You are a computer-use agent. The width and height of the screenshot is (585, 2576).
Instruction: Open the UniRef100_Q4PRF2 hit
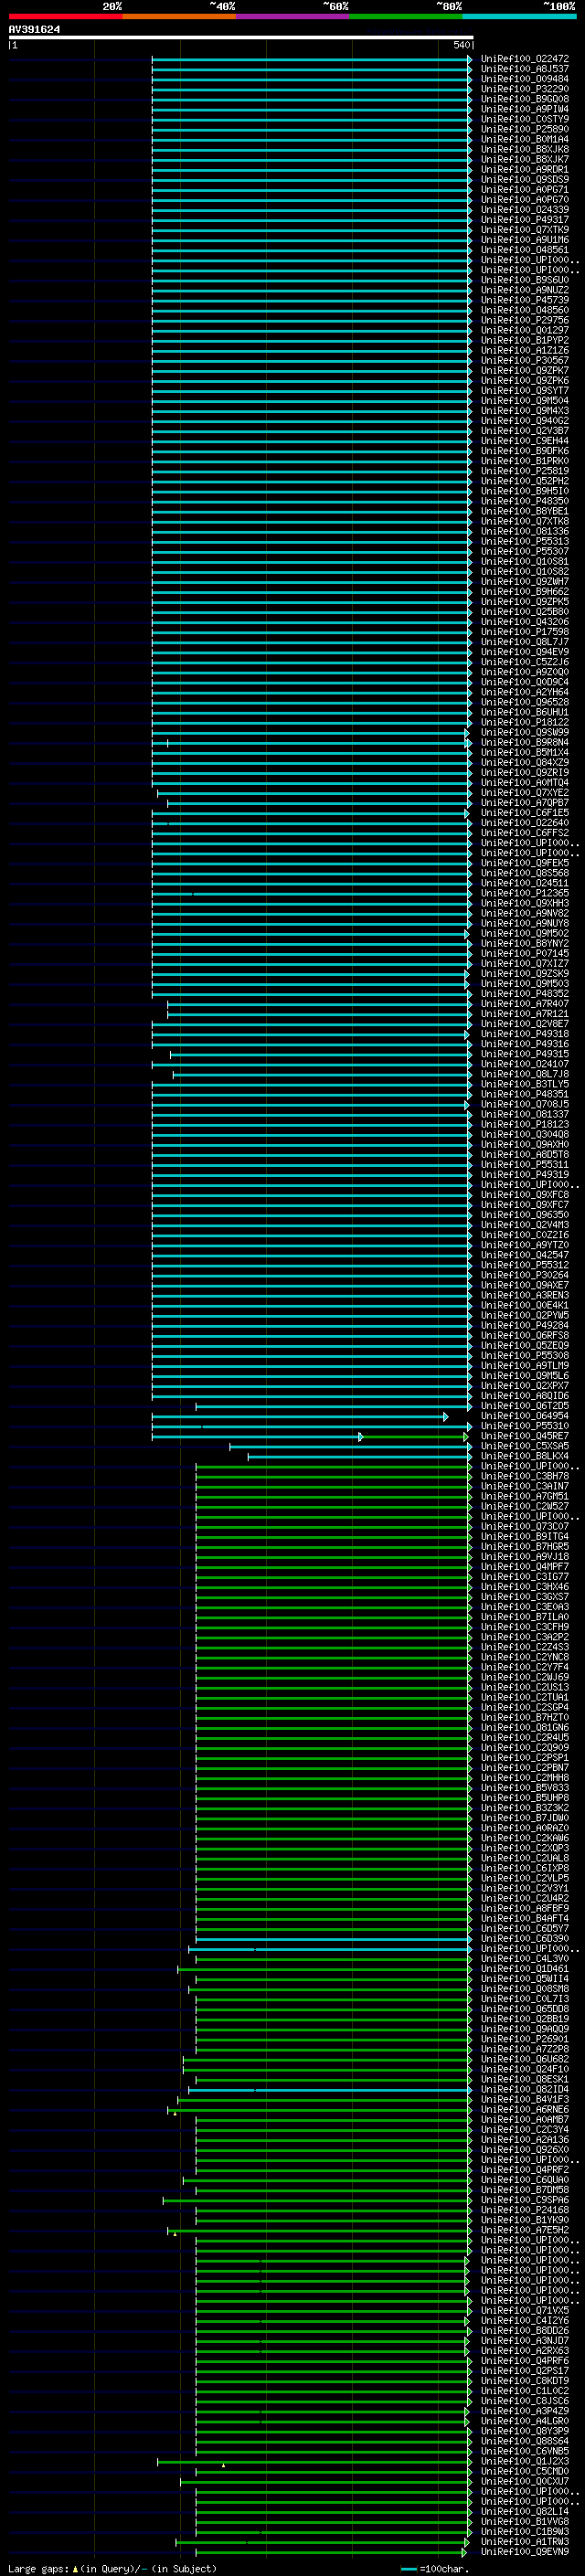(x=524, y=2170)
